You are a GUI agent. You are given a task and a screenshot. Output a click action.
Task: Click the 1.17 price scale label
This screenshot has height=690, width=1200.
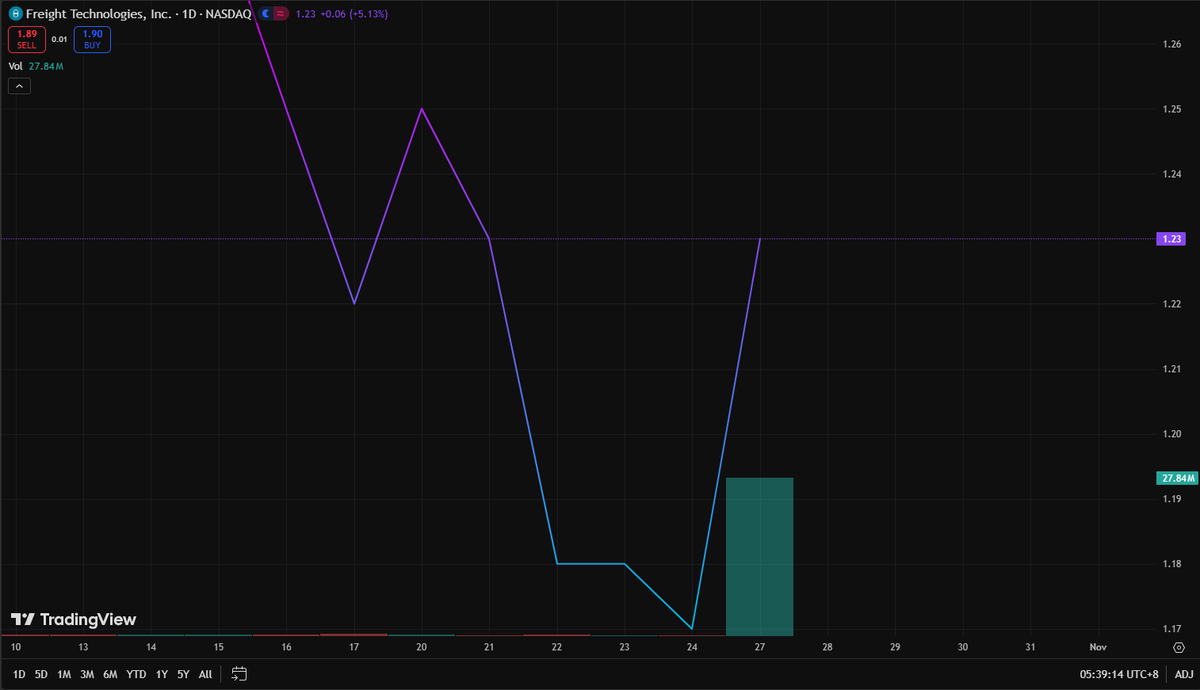pyautogui.click(x=1171, y=629)
